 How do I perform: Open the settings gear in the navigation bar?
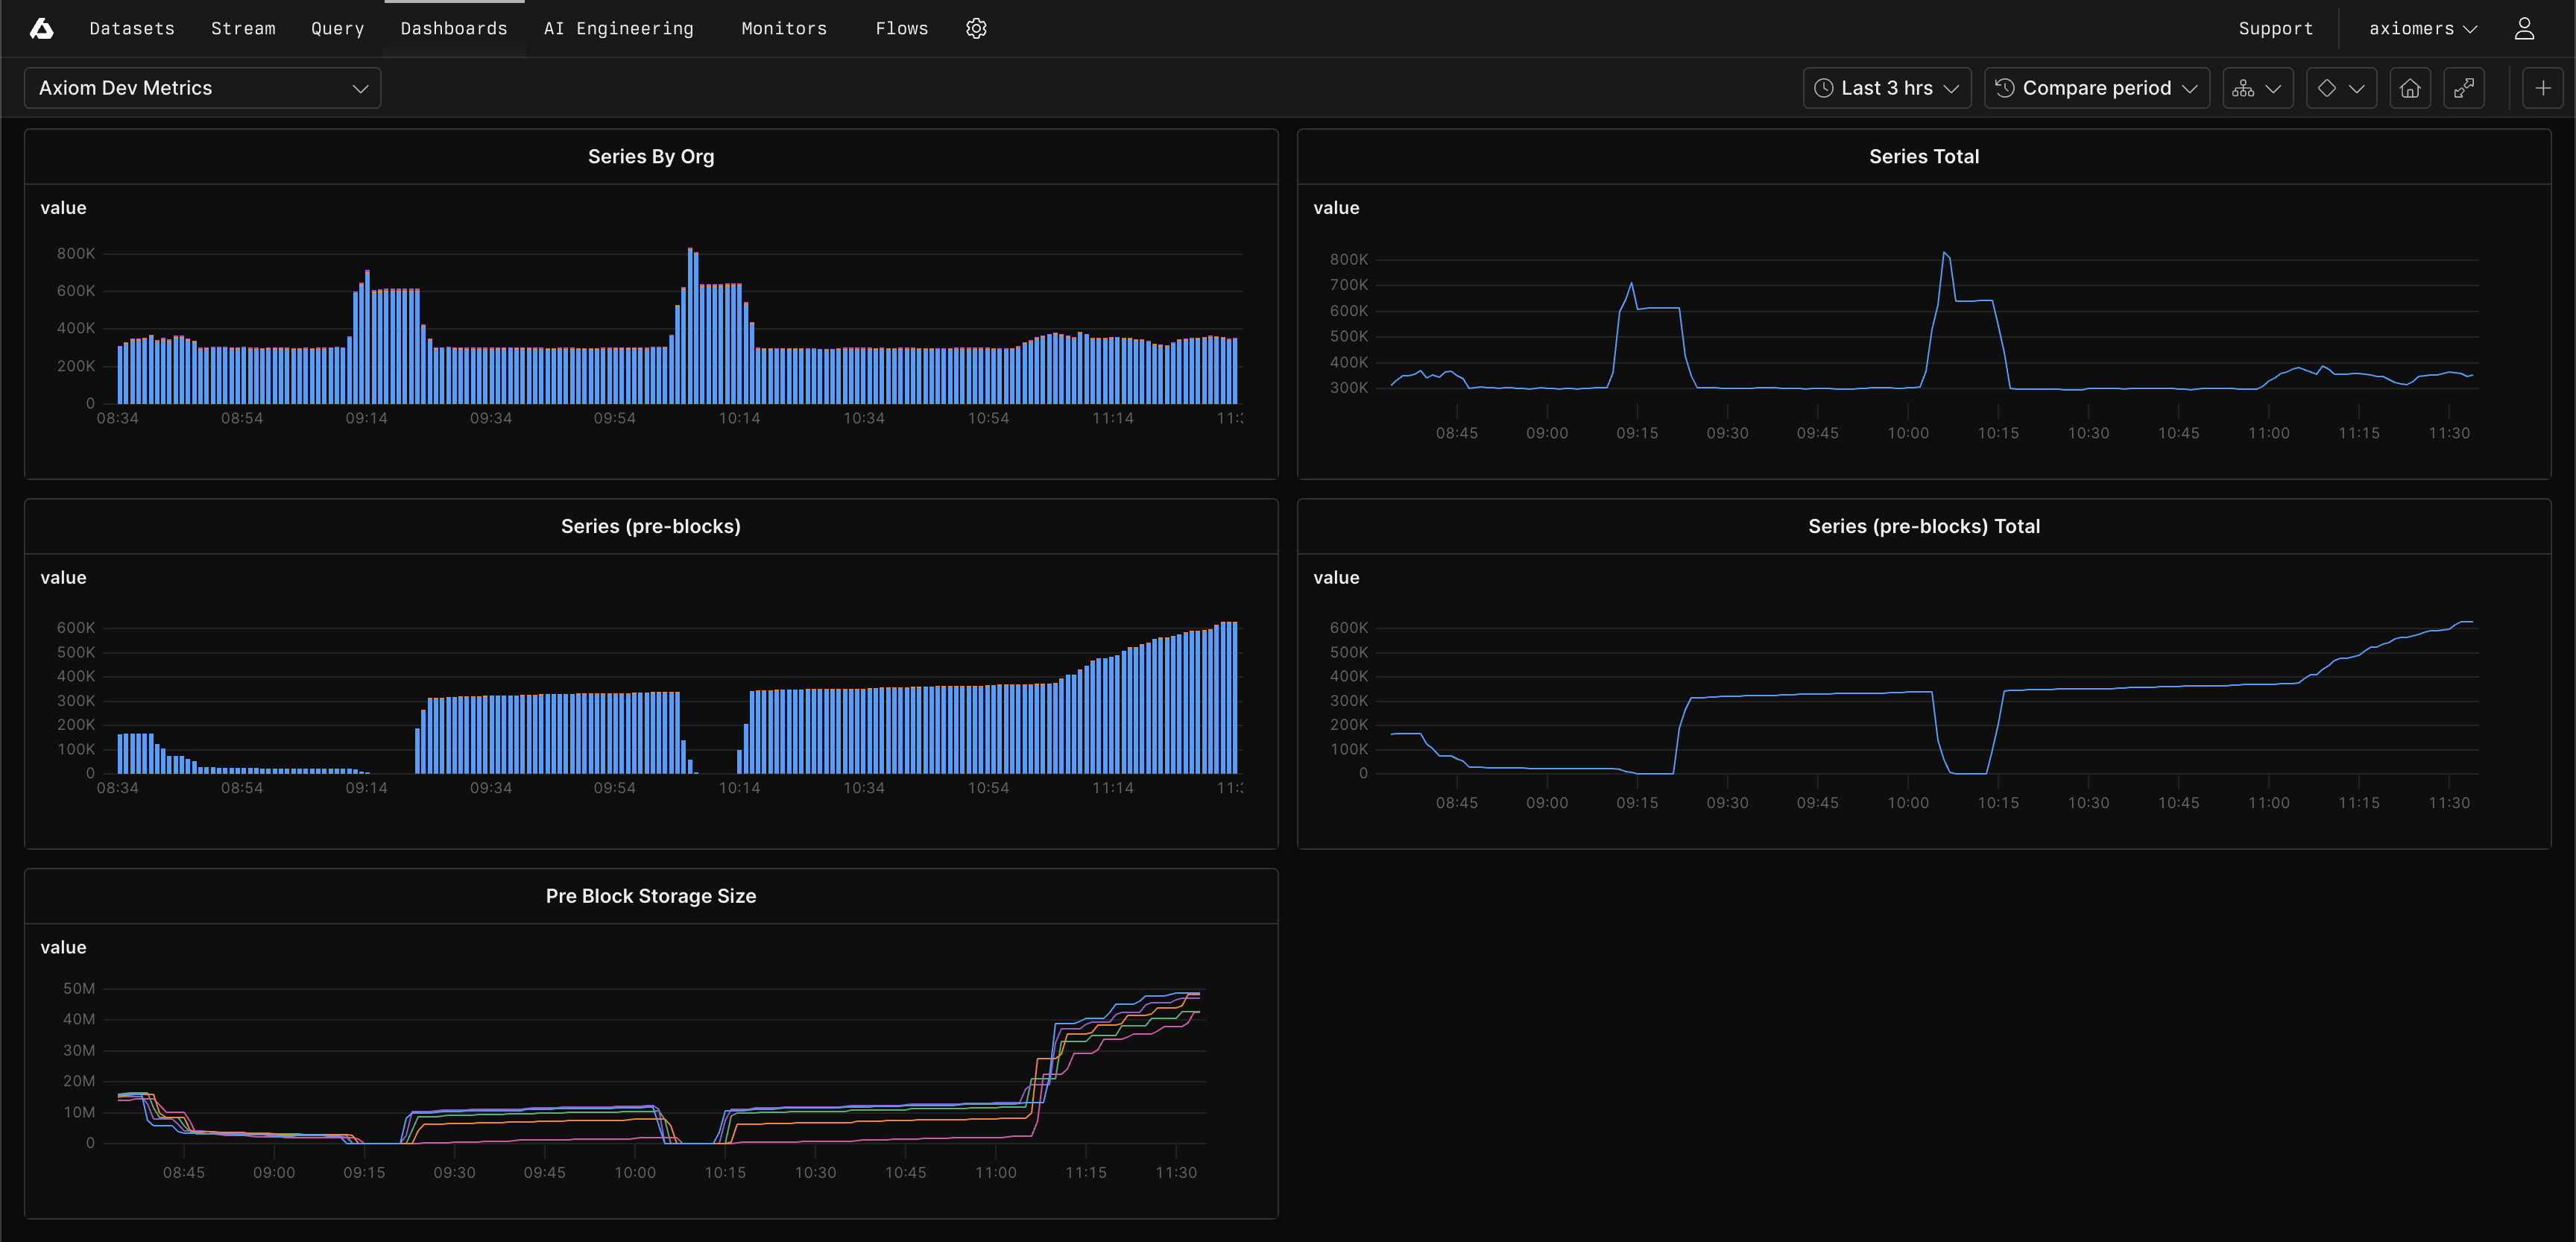coord(976,28)
